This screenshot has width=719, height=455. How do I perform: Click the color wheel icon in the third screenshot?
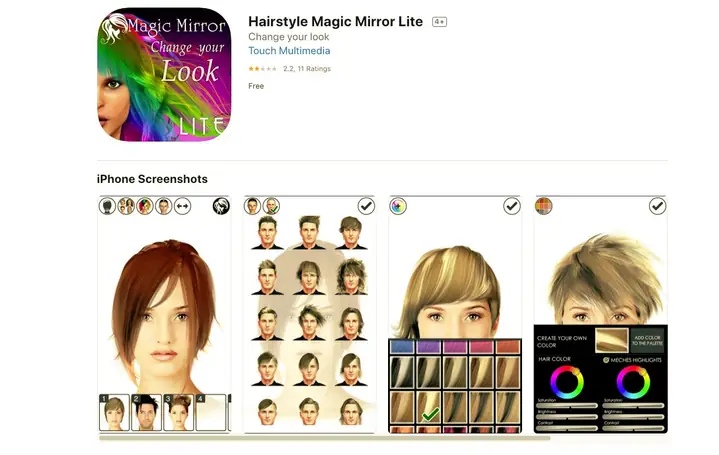[398, 206]
